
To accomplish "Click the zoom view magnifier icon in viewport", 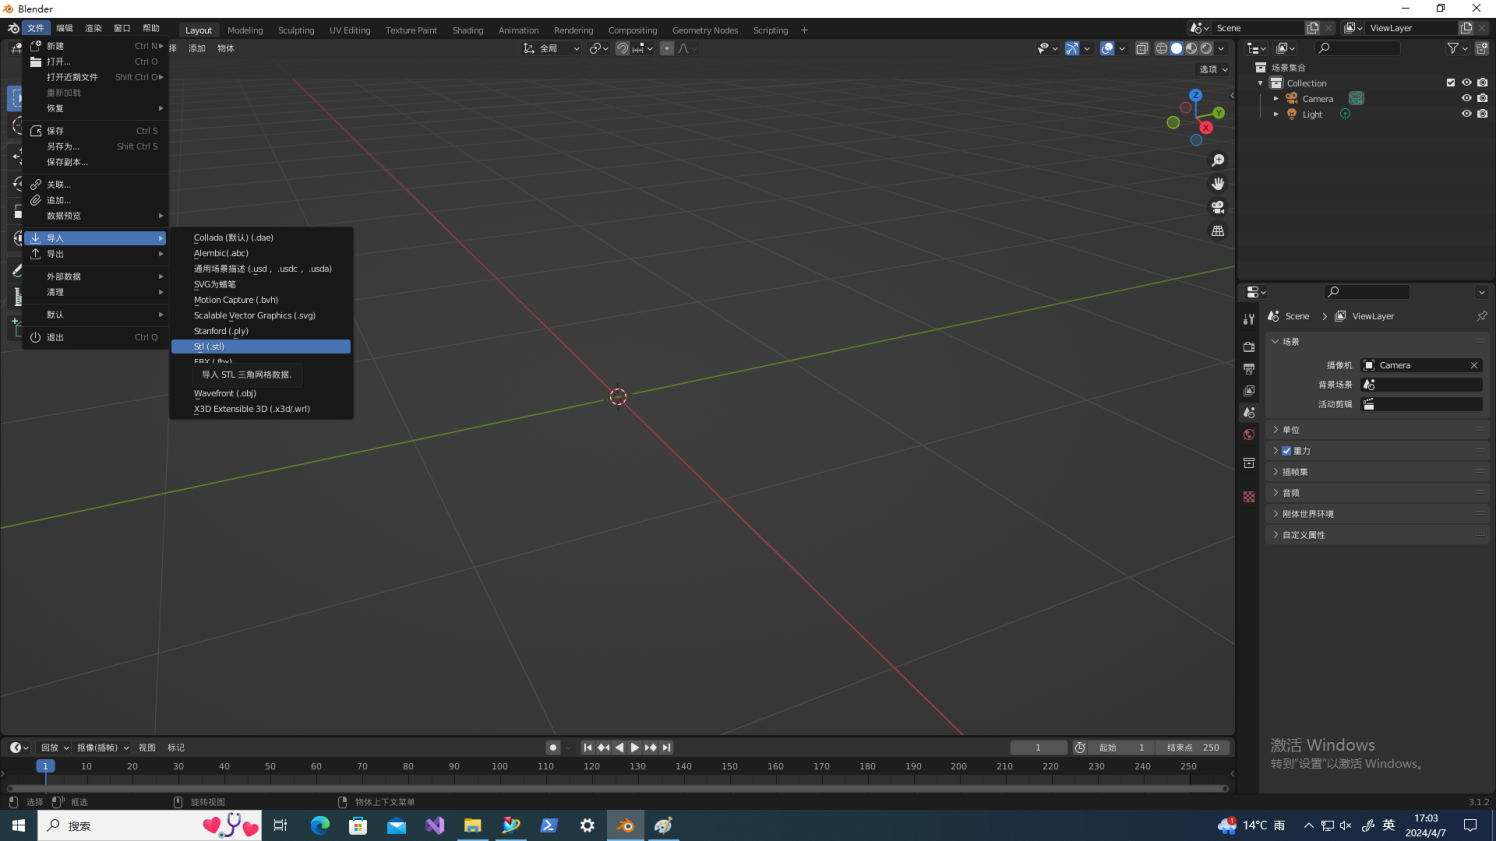I will pyautogui.click(x=1217, y=160).
